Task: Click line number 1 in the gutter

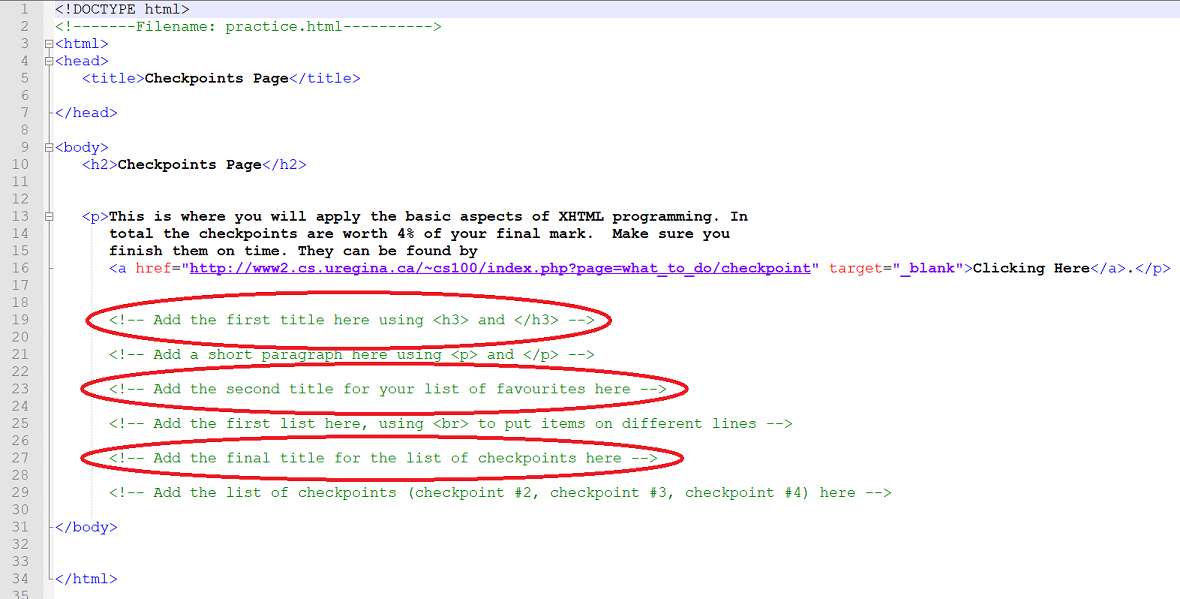Action: (25, 10)
